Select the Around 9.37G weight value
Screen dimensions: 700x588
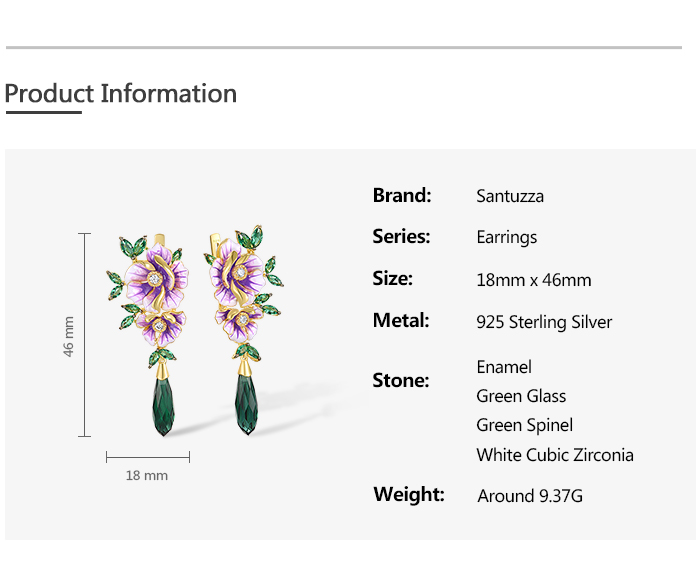(x=530, y=495)
